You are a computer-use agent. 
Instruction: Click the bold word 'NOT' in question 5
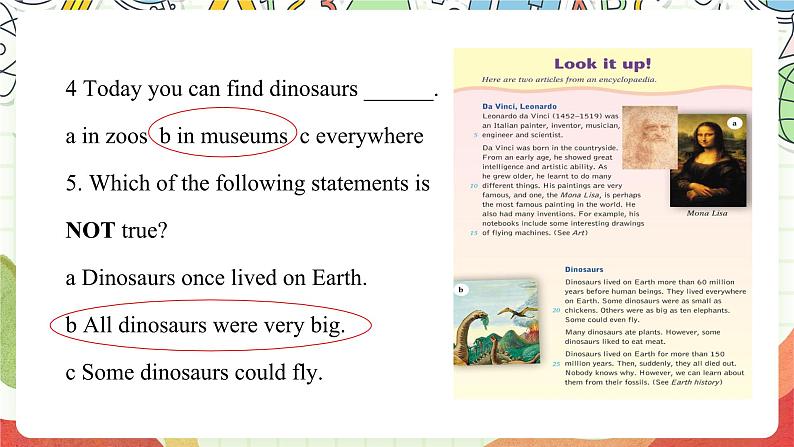pyautogui.click(x=90, y=231)
